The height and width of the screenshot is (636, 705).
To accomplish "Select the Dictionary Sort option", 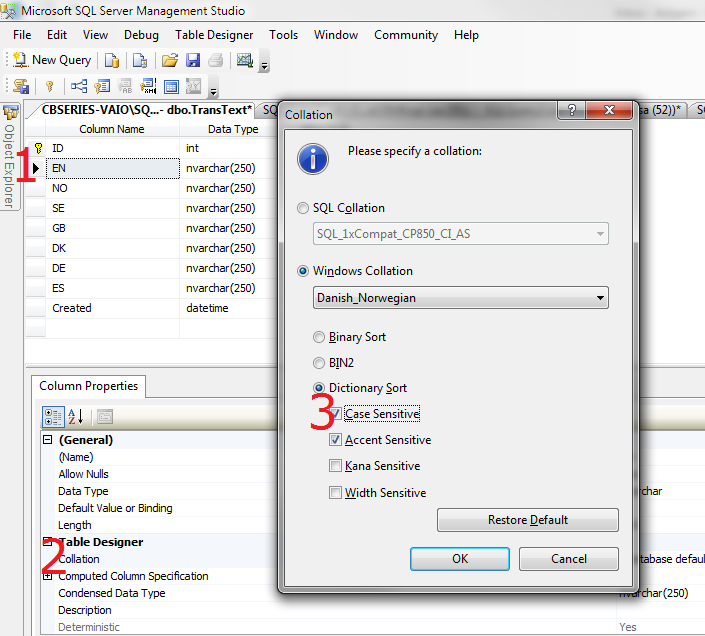I will (x=319, y=388).
